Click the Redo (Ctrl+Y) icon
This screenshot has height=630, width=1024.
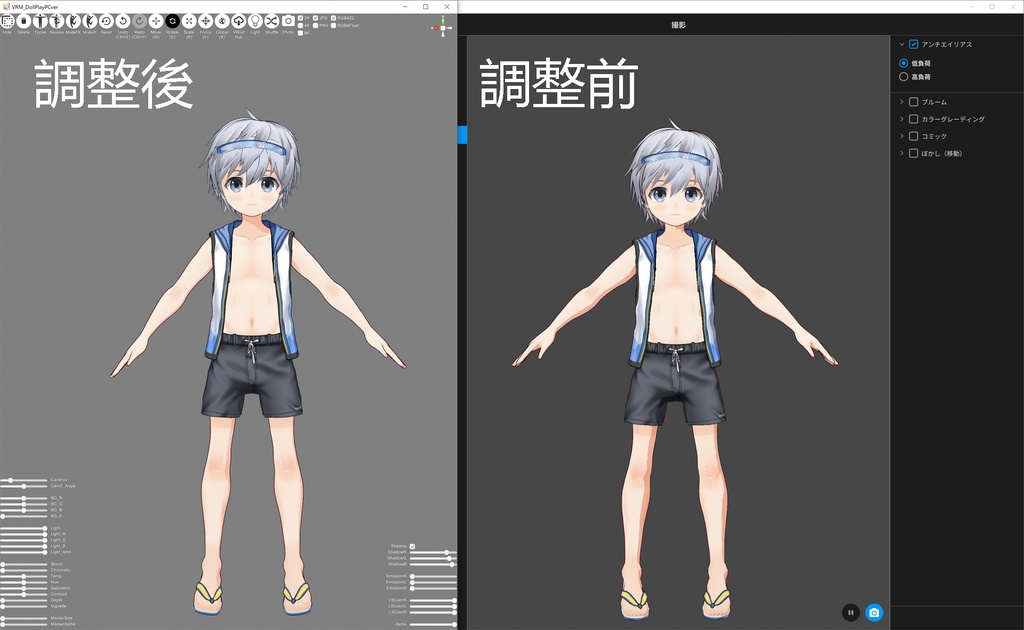coord(139,21)
